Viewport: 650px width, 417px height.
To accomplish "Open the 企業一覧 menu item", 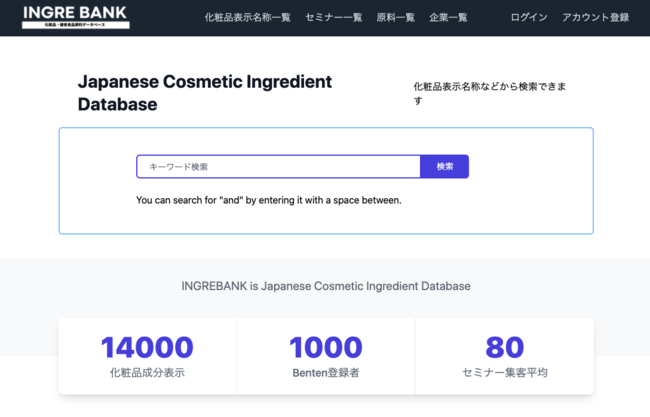I will point(448,17).
